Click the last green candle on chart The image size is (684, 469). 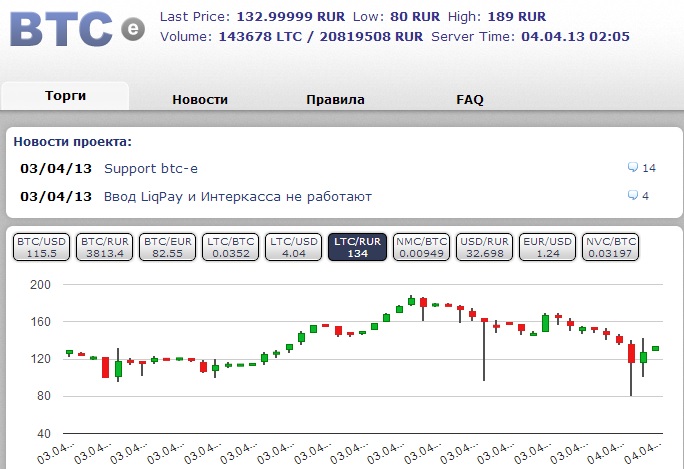(x=655, y=348)
